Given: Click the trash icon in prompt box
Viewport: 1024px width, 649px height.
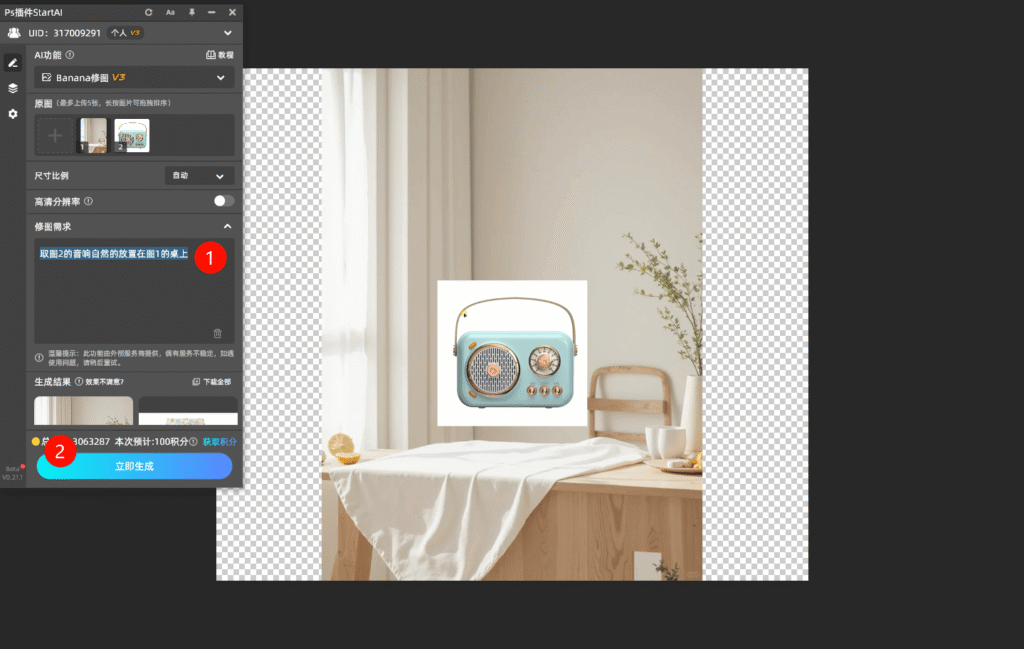Looking at the screenshot, I should click(x=217, y=333).
